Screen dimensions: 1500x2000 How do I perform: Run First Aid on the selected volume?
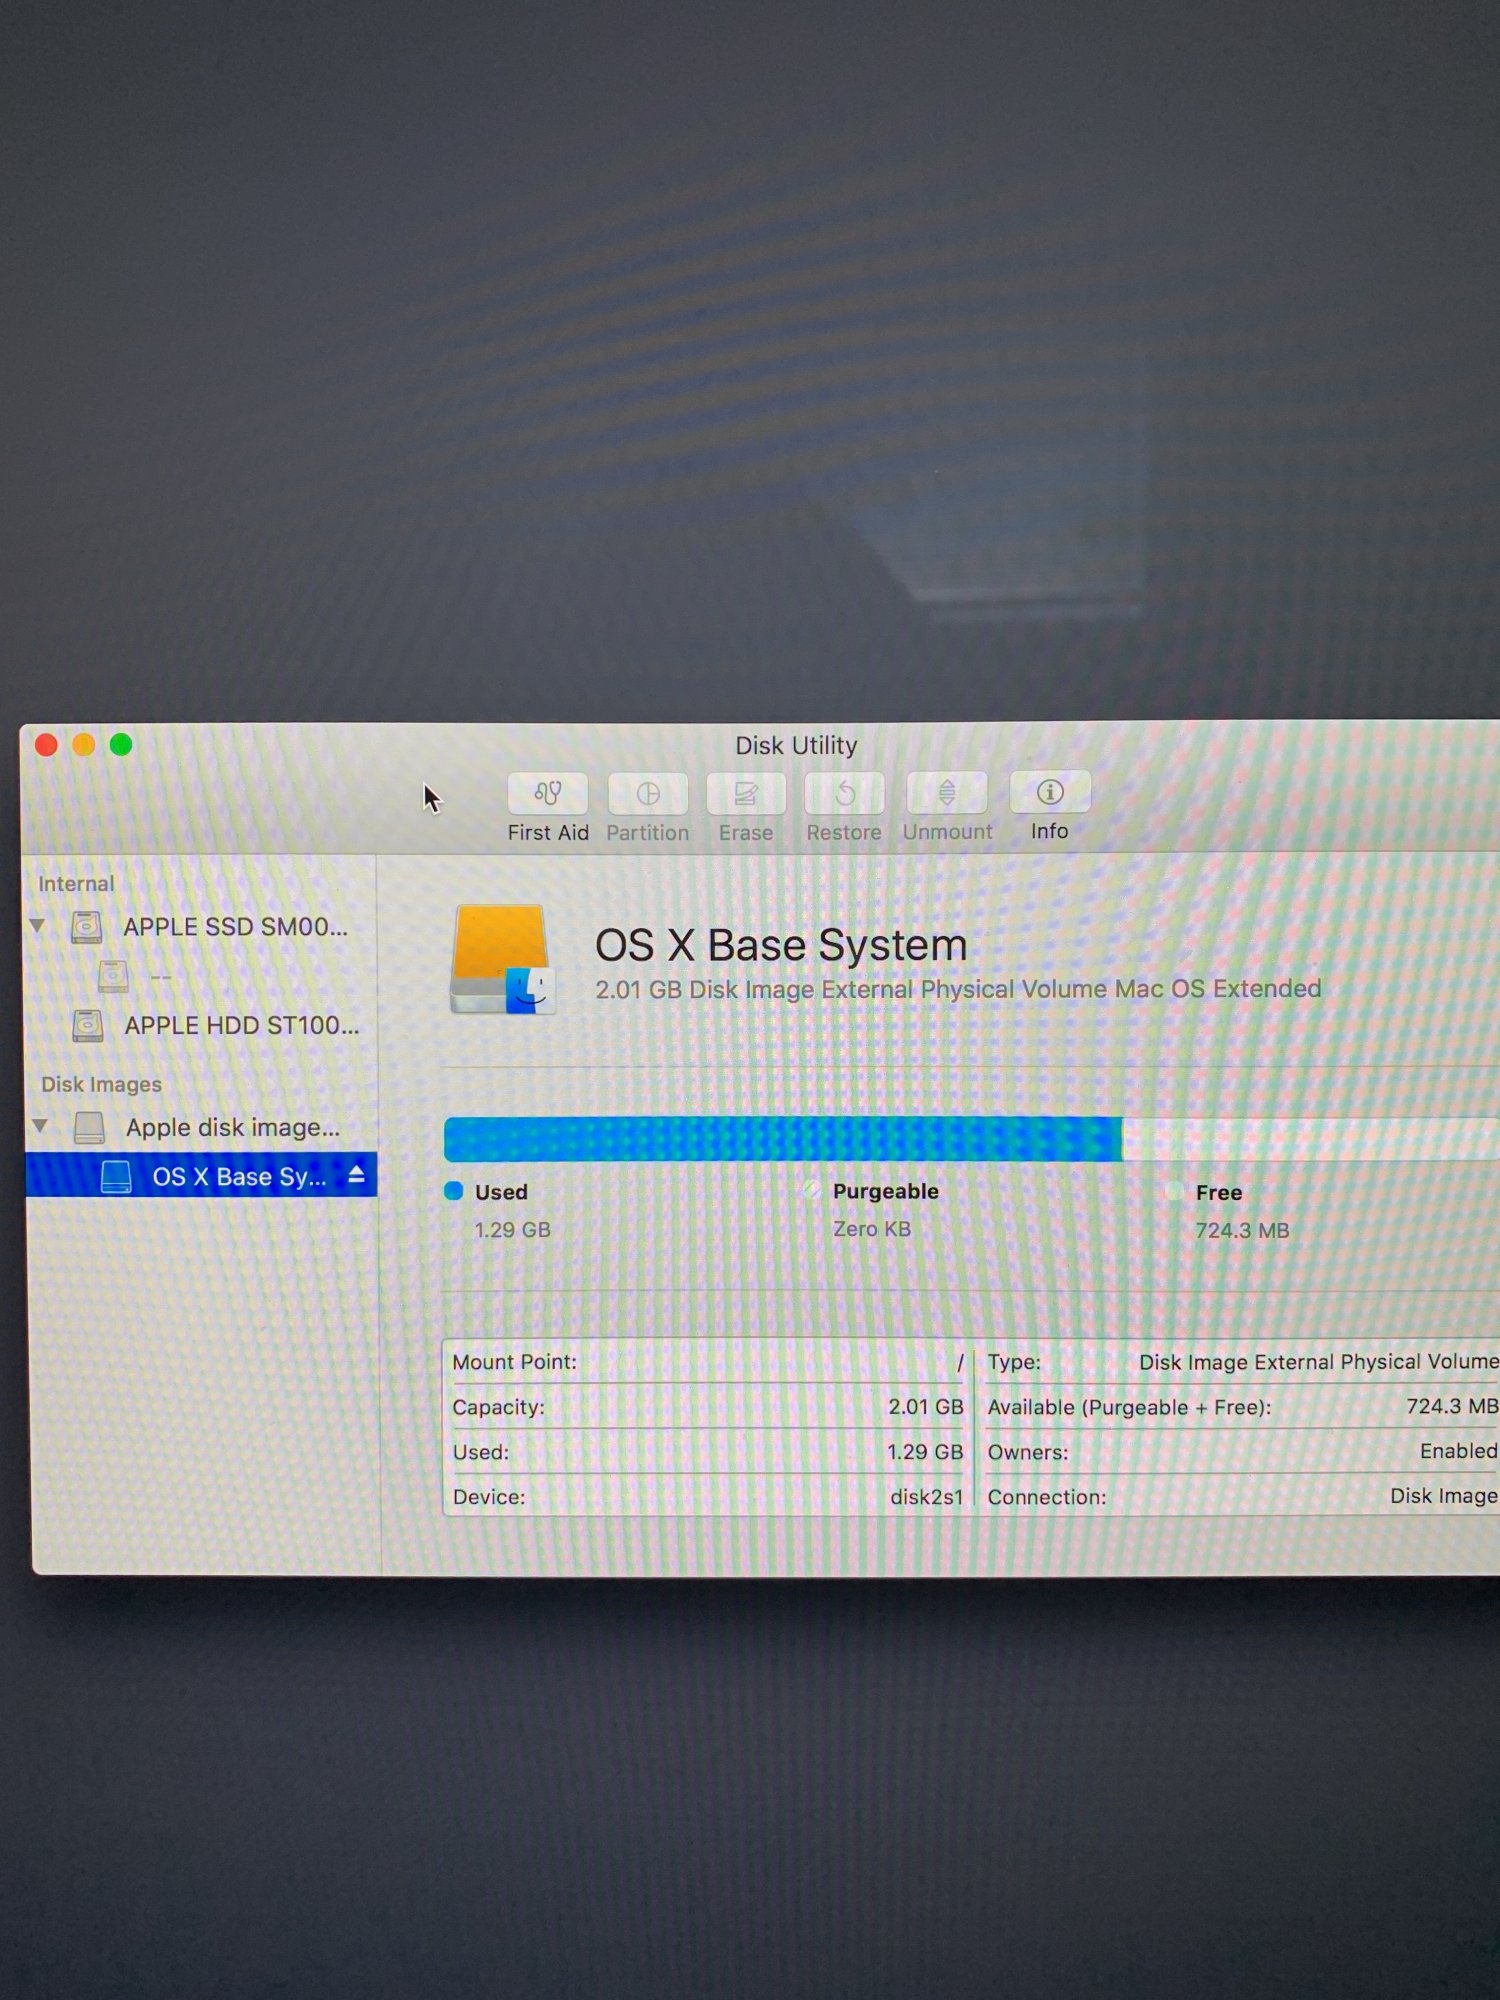coord(547,793)
